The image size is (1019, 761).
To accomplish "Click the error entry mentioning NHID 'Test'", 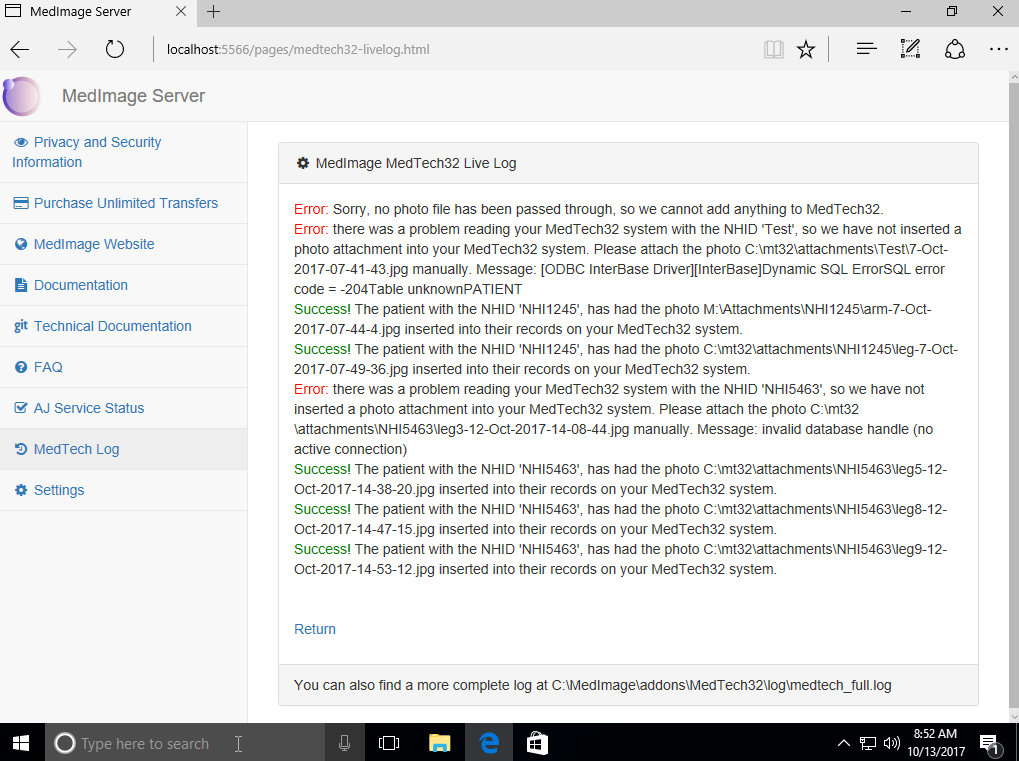I will (628, 259).
